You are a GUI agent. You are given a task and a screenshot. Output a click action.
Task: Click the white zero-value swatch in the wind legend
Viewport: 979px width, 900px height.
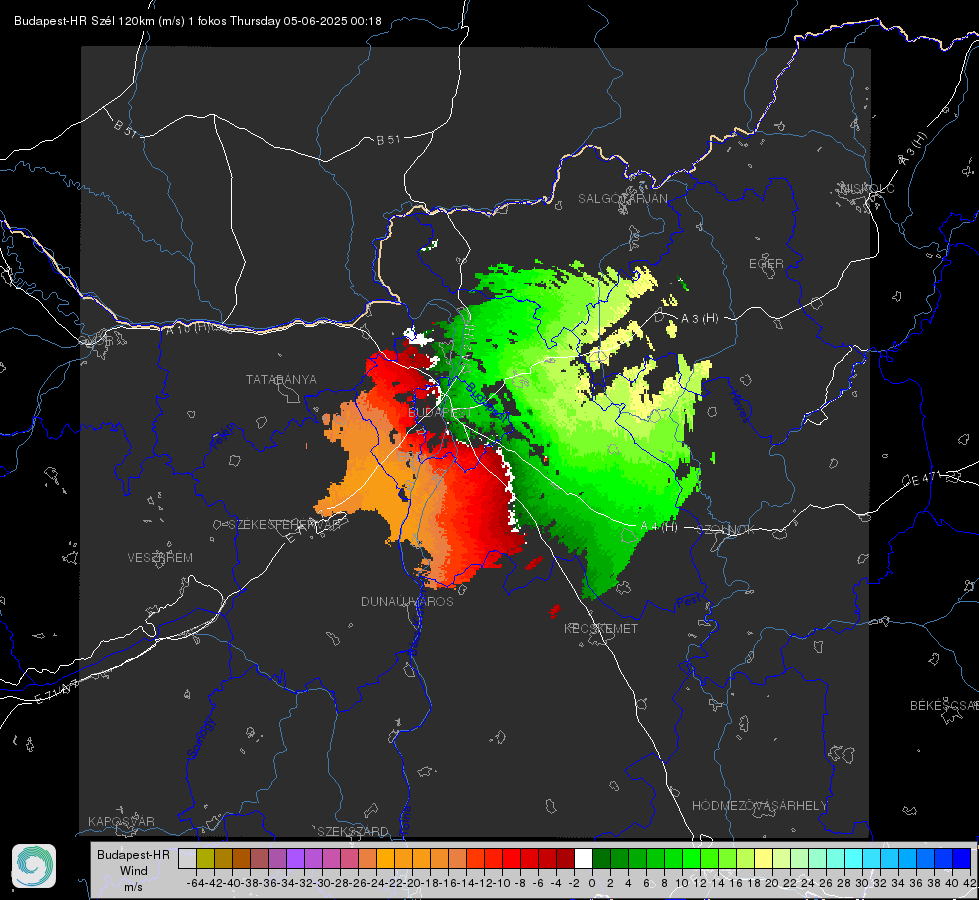click(x=583, y=858)
